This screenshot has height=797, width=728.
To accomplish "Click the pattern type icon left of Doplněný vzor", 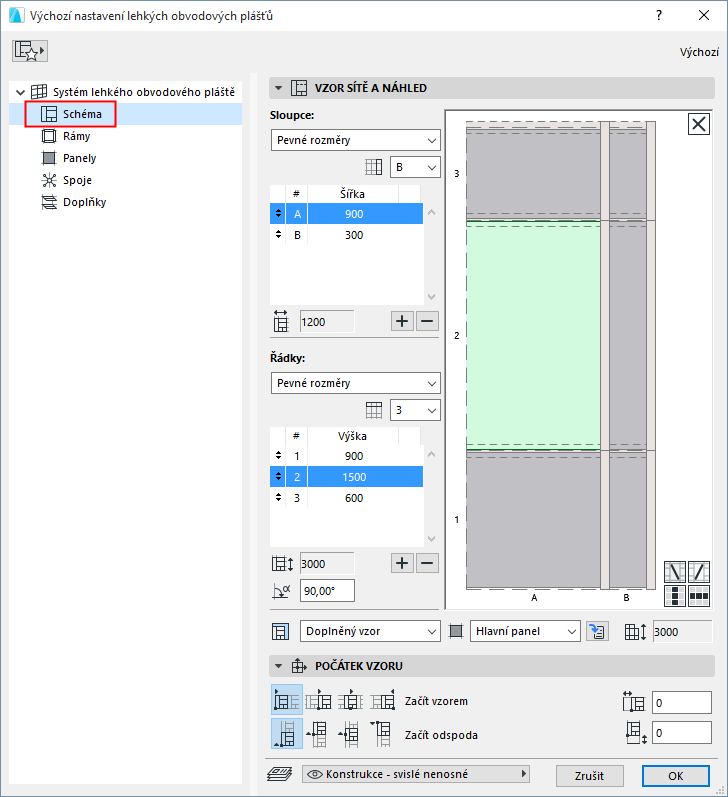I will click(x=281, y=631).
